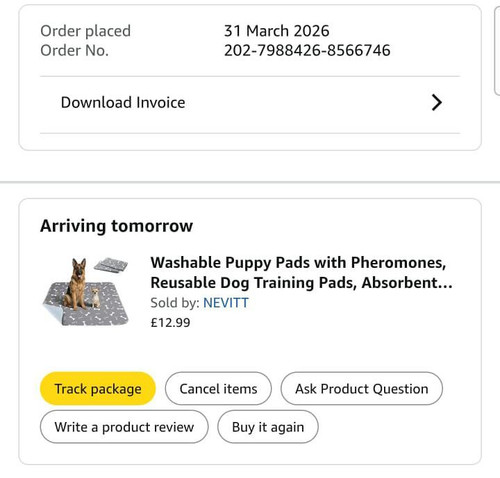Click the Order No. label

74,51
